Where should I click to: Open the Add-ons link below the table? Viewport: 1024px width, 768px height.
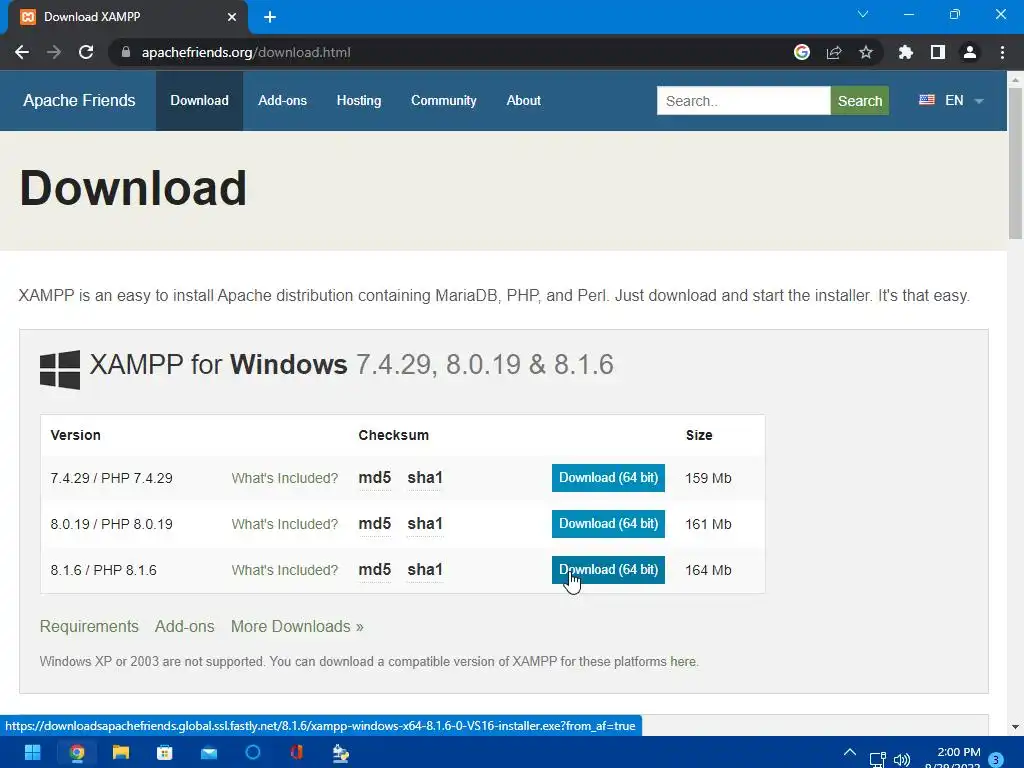(185, 626)
